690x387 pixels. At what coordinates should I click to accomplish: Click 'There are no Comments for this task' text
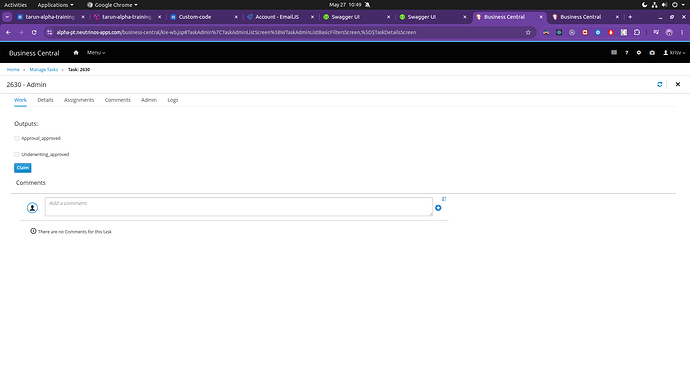click(x=75, y=232)
